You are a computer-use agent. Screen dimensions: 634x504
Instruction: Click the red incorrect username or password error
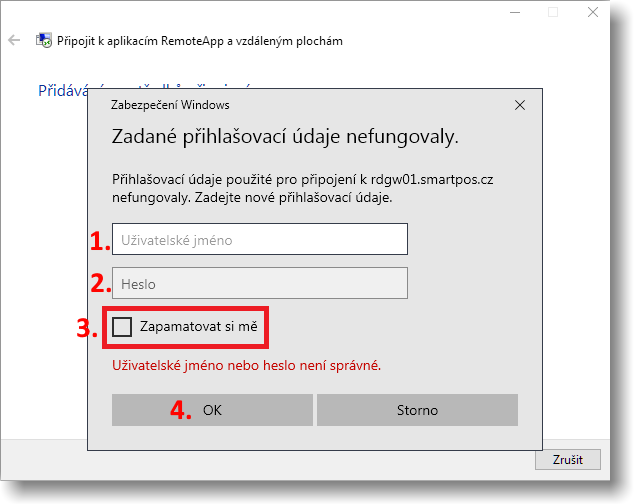coord(246,365)
